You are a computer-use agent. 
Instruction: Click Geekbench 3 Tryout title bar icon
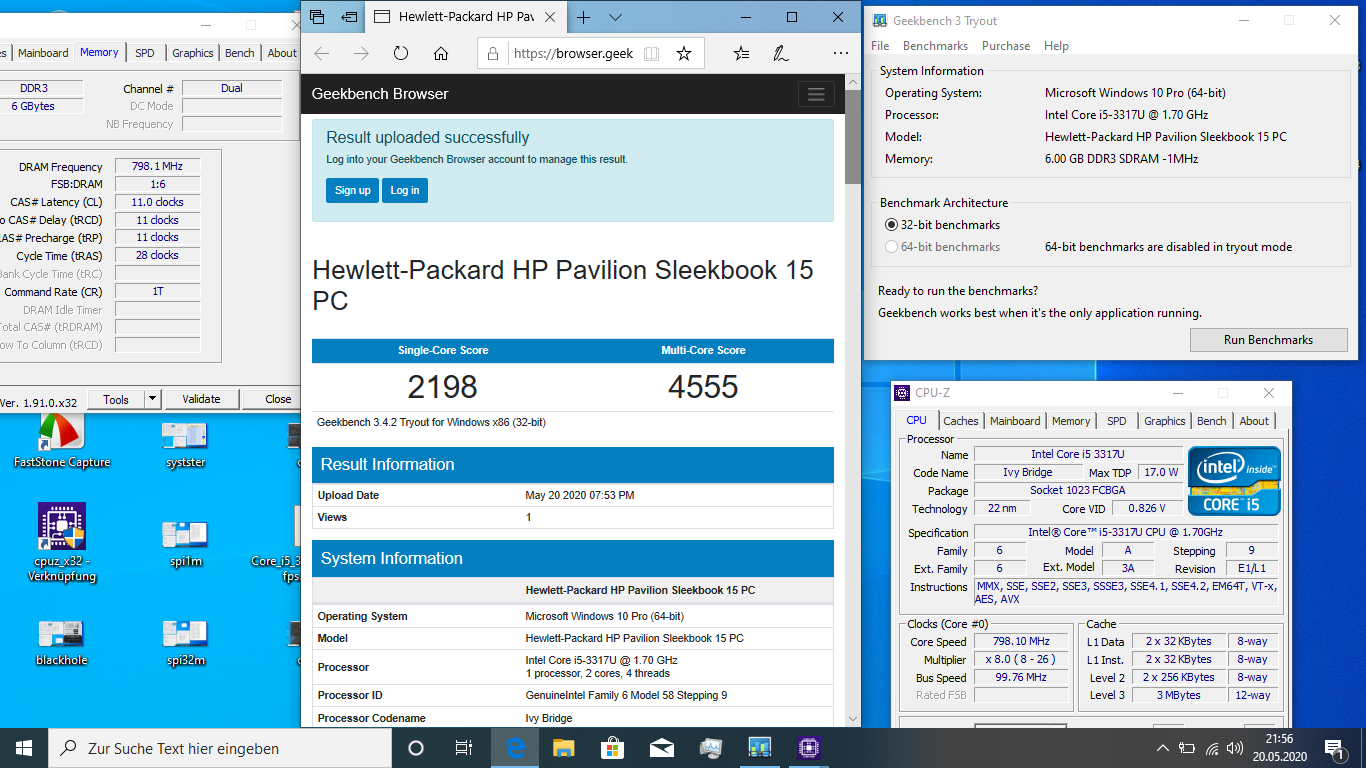879,20
